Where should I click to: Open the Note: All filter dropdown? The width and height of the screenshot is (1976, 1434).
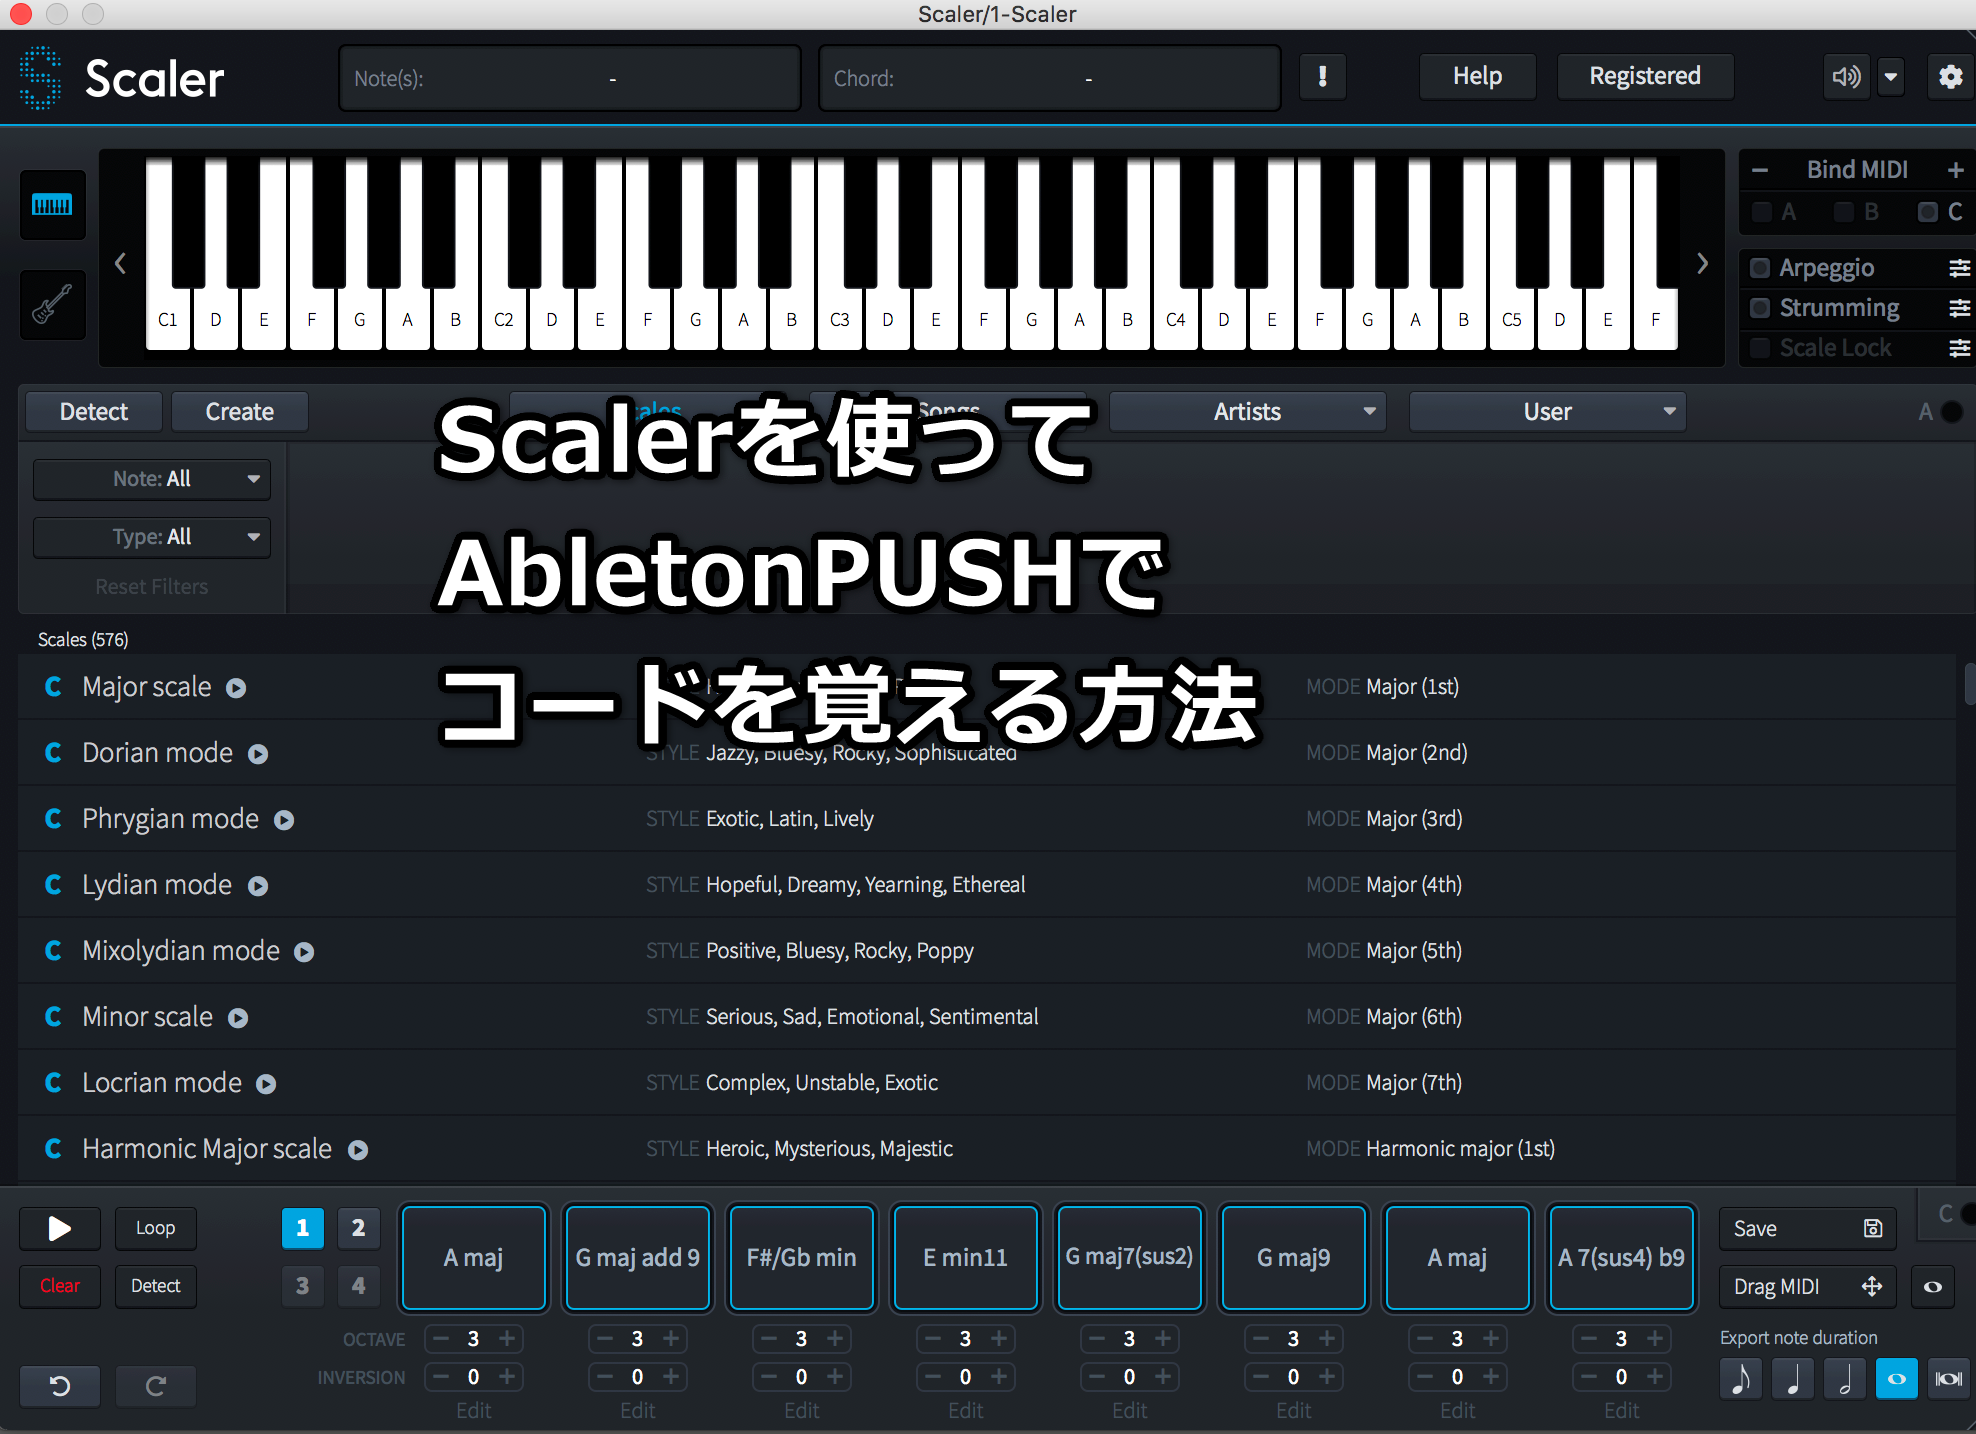(152, 479)
